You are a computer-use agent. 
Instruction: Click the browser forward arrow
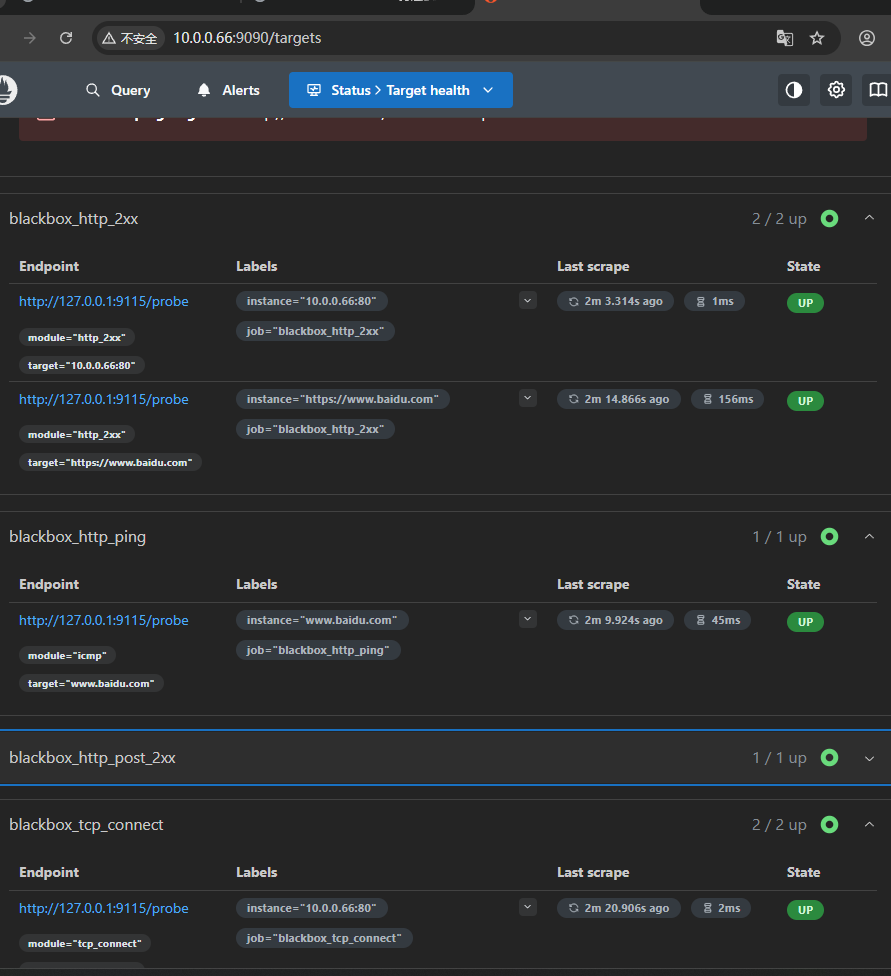(x=29, y=38)
